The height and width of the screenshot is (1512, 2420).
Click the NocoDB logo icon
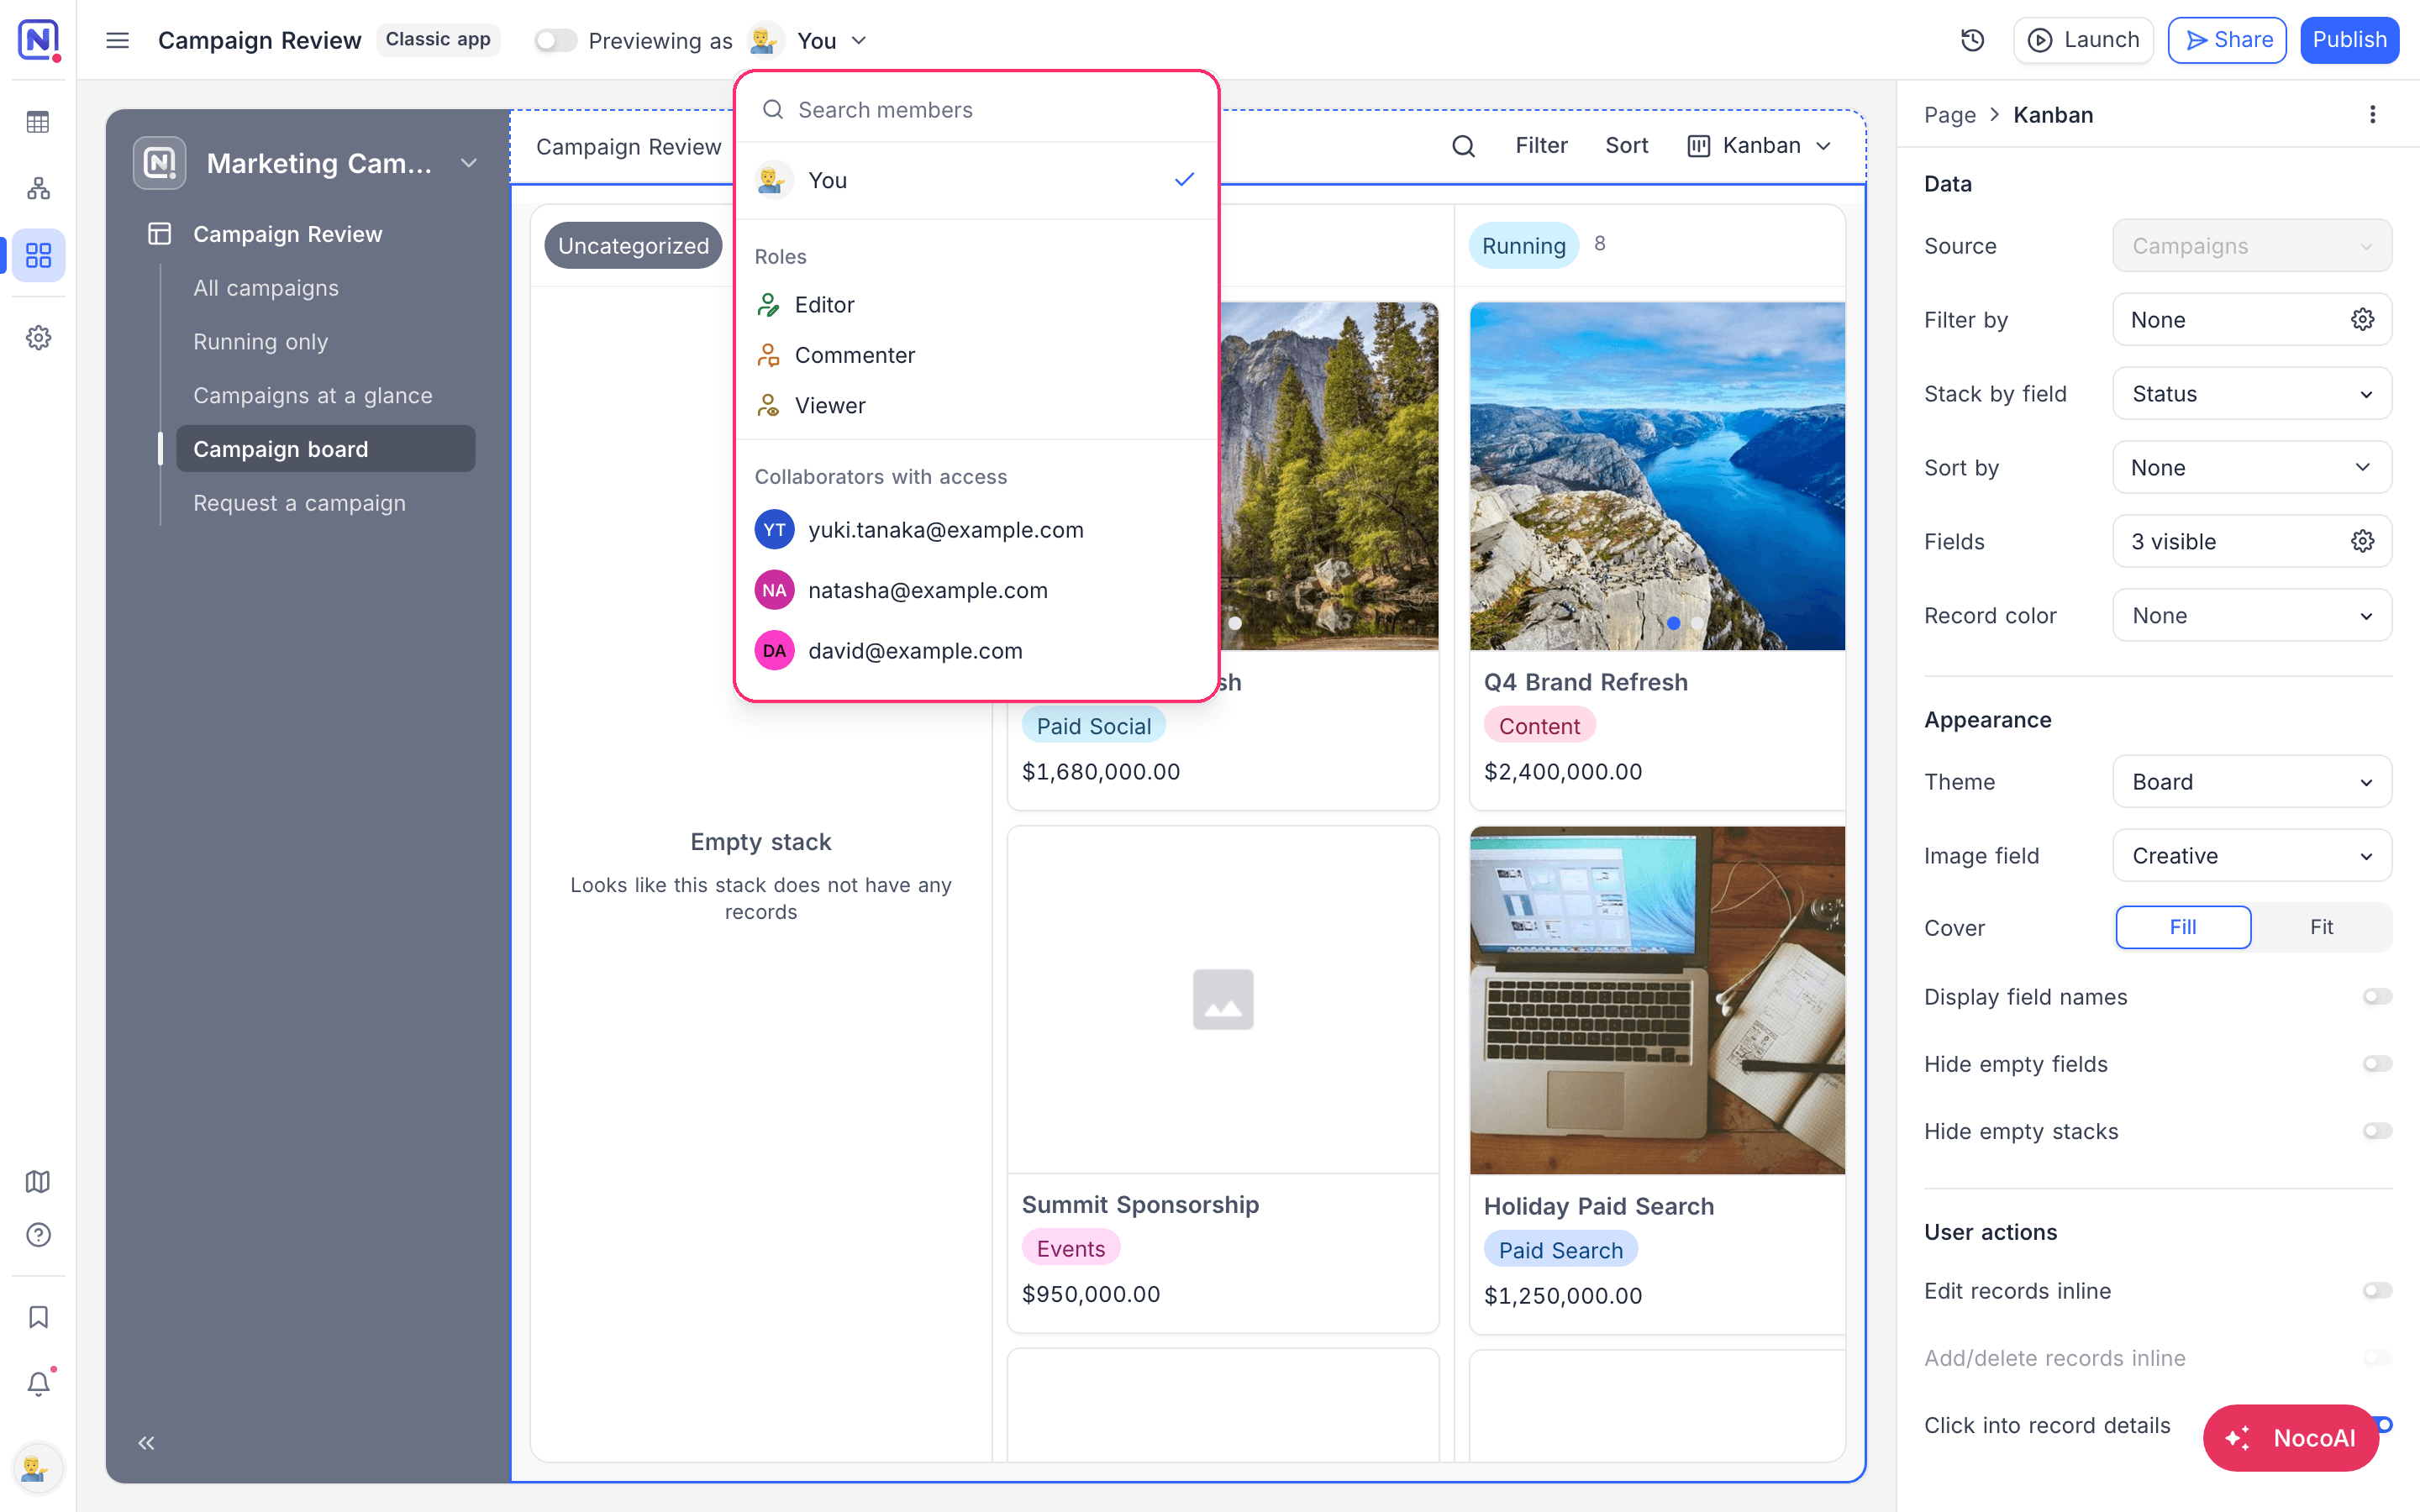(x=38, y=40)
